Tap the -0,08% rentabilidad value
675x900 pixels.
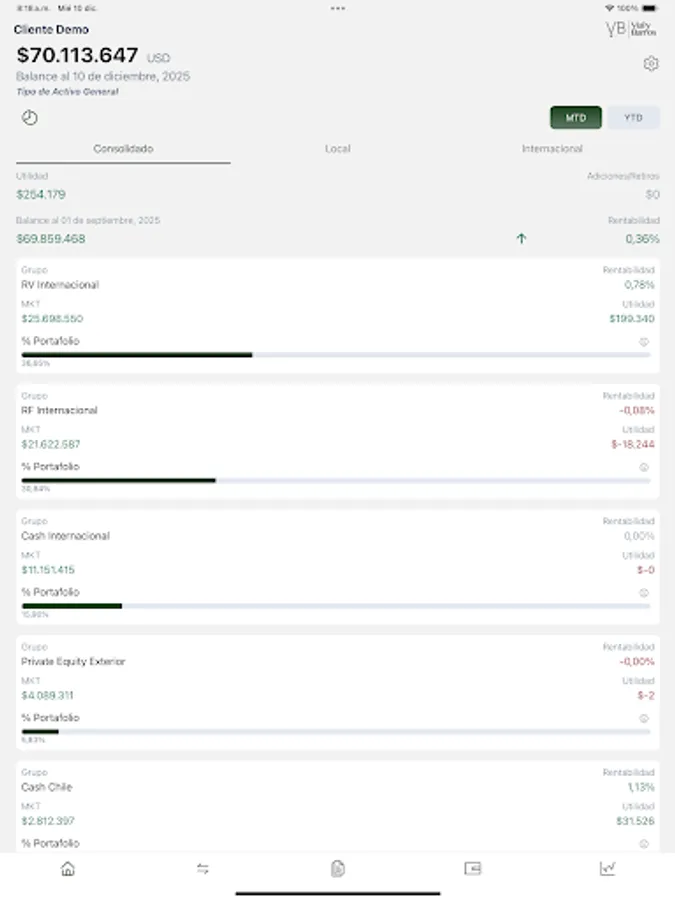pos(637,410)
